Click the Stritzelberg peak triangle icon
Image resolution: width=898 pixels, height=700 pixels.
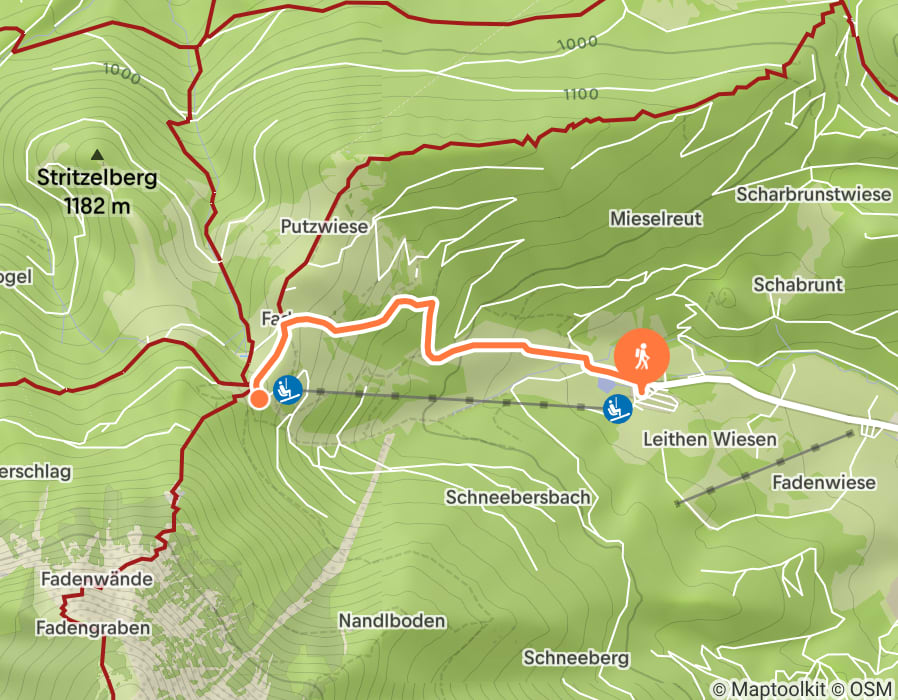point(97,154)
